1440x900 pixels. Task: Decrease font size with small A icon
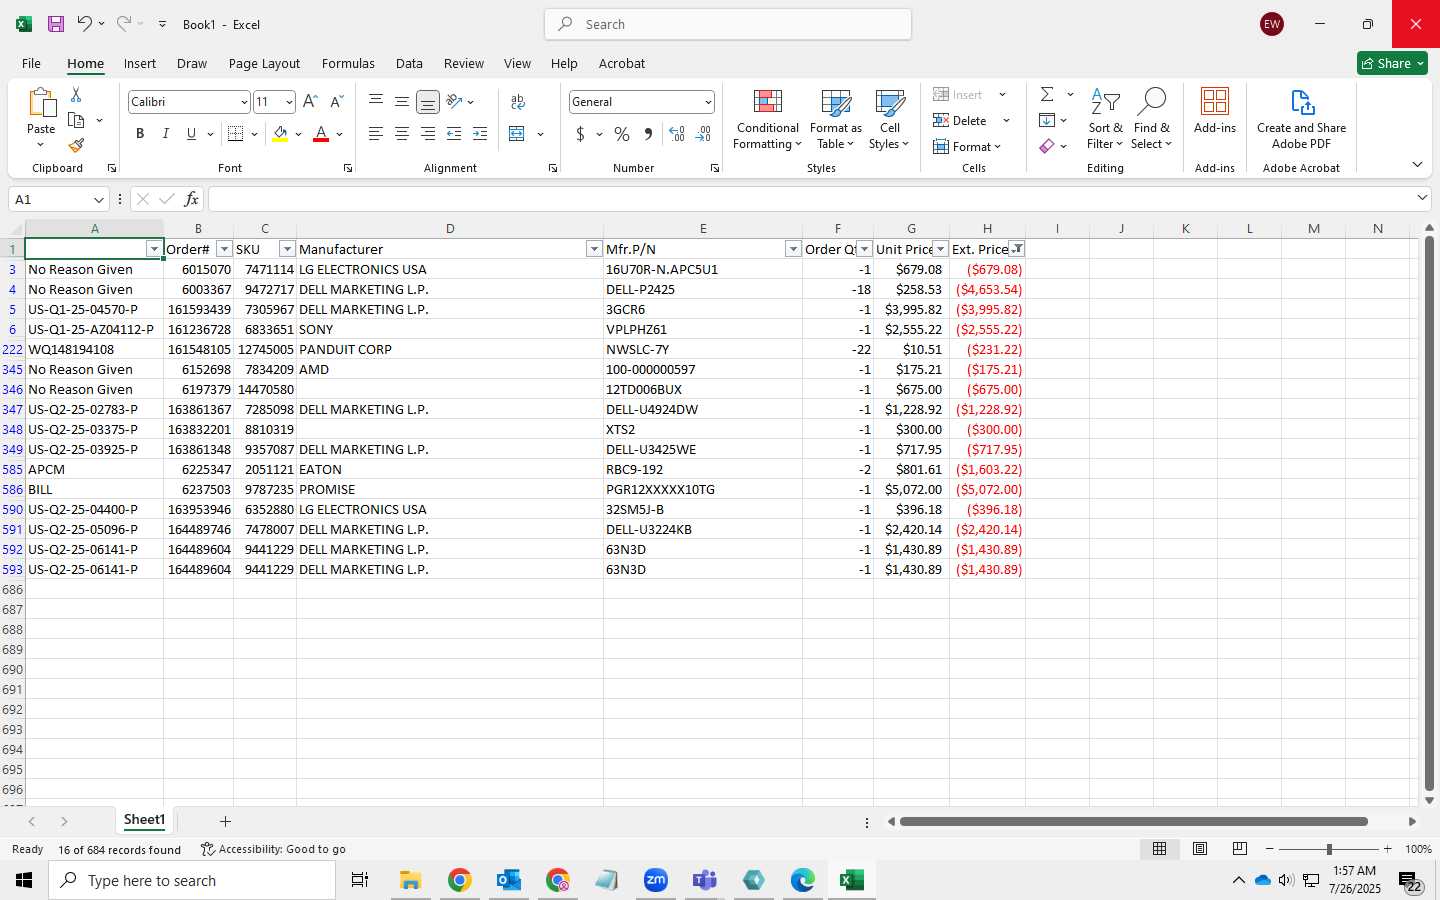pyautogui.click(x=336, y=102)
